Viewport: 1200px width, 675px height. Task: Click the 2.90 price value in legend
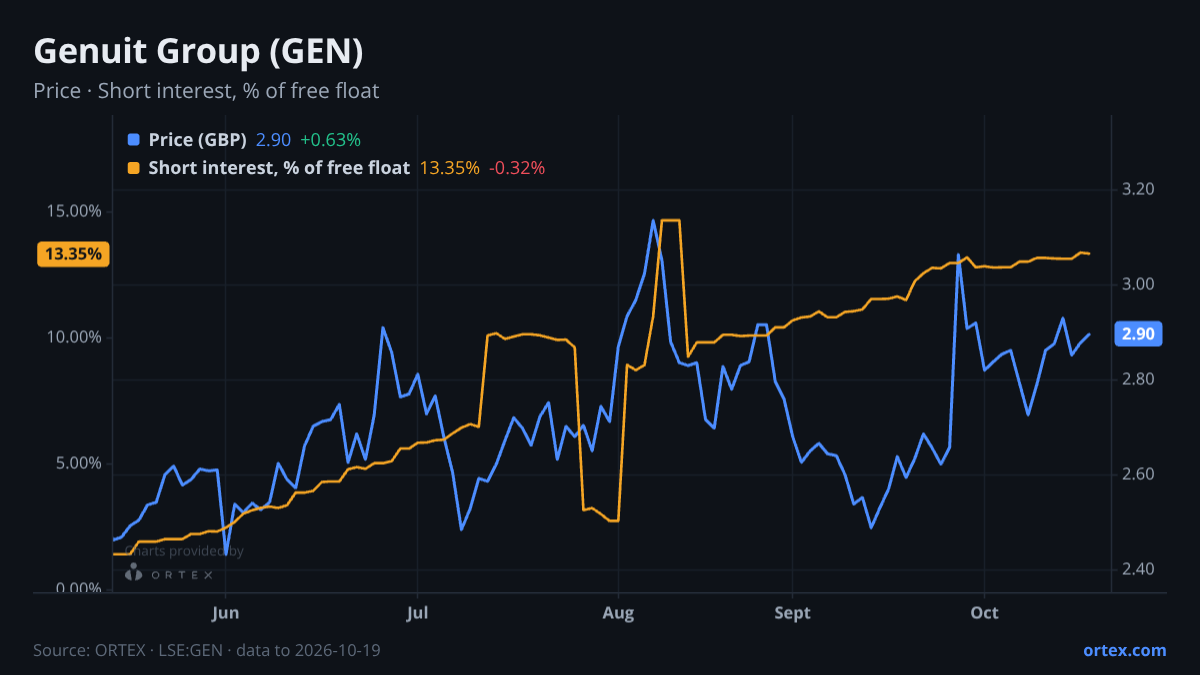coord(273,140)
